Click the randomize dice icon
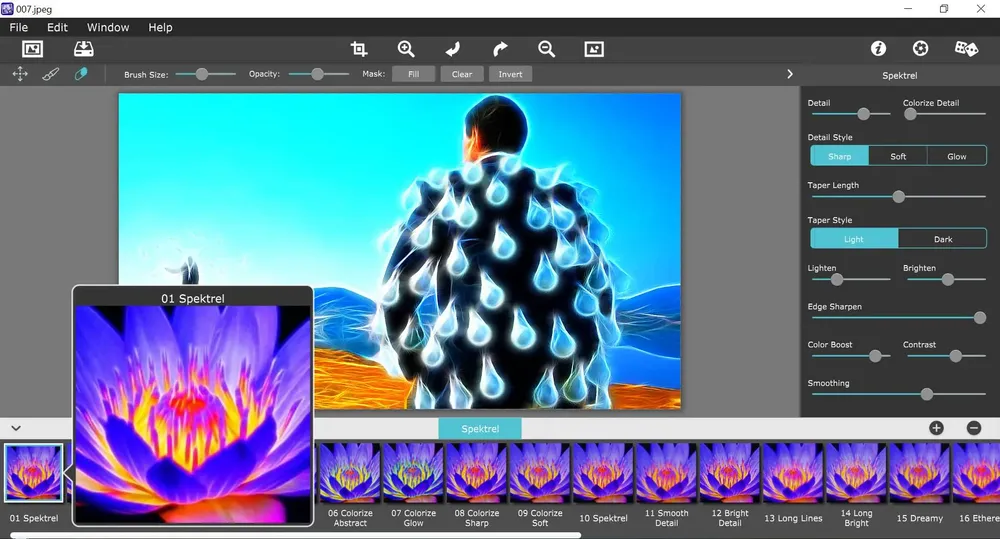This screenshot has width=1000, height=539. [x=966, y=48]
